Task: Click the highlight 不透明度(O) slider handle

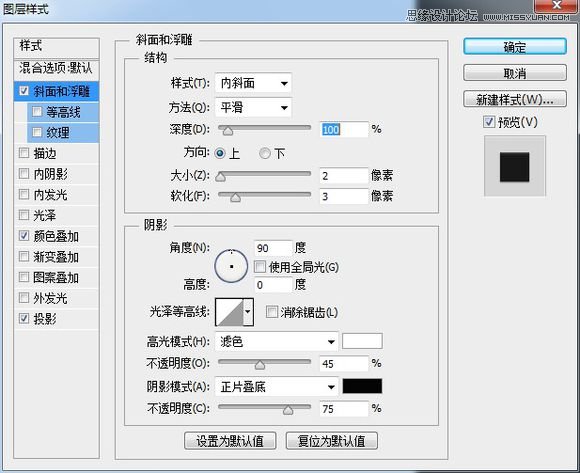Action: tap(260, 365)
